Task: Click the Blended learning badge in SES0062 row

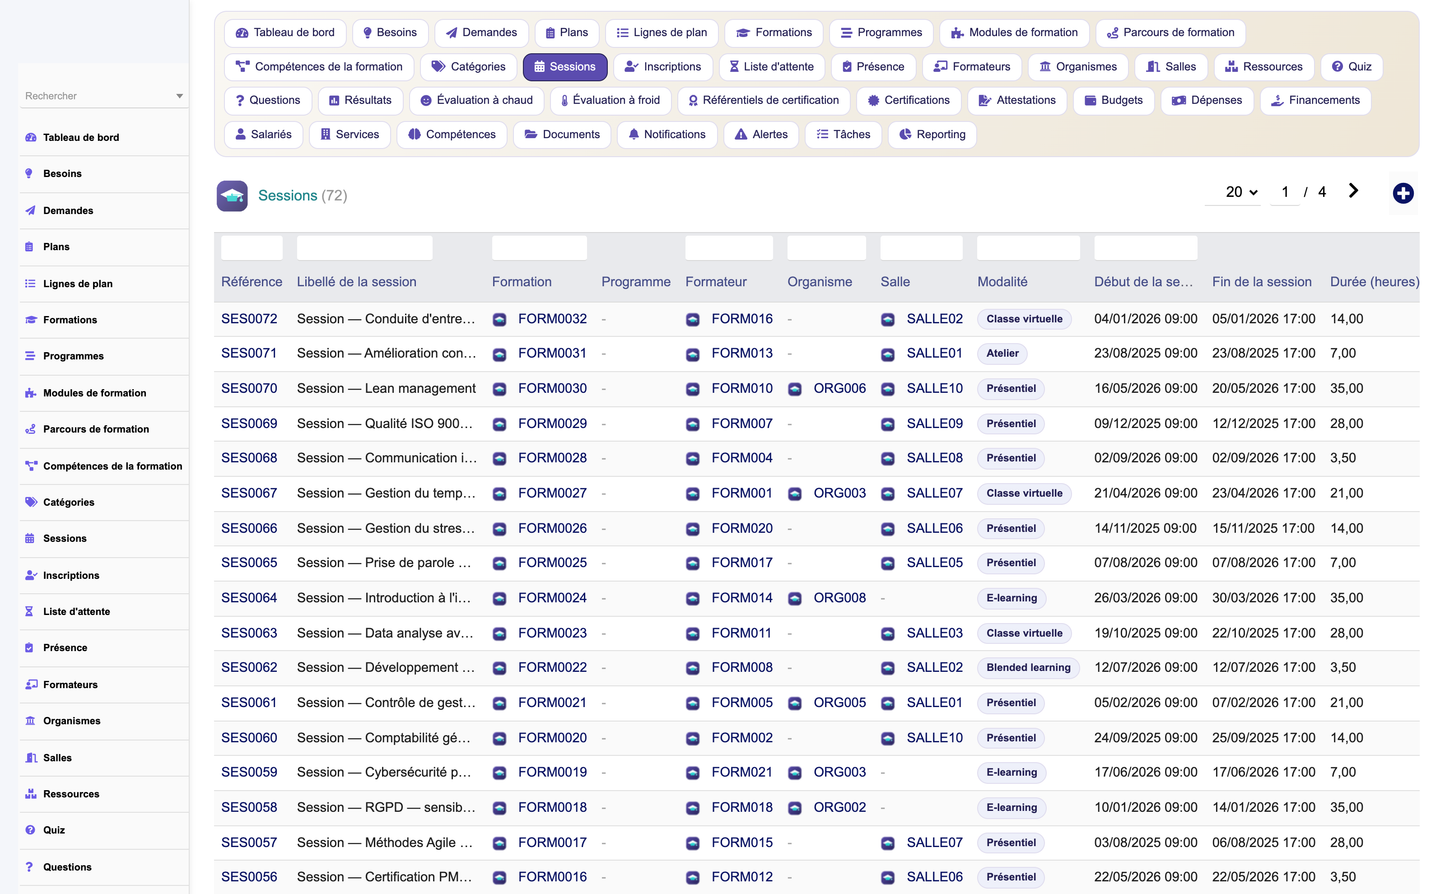Action: tap(1028, 668)
